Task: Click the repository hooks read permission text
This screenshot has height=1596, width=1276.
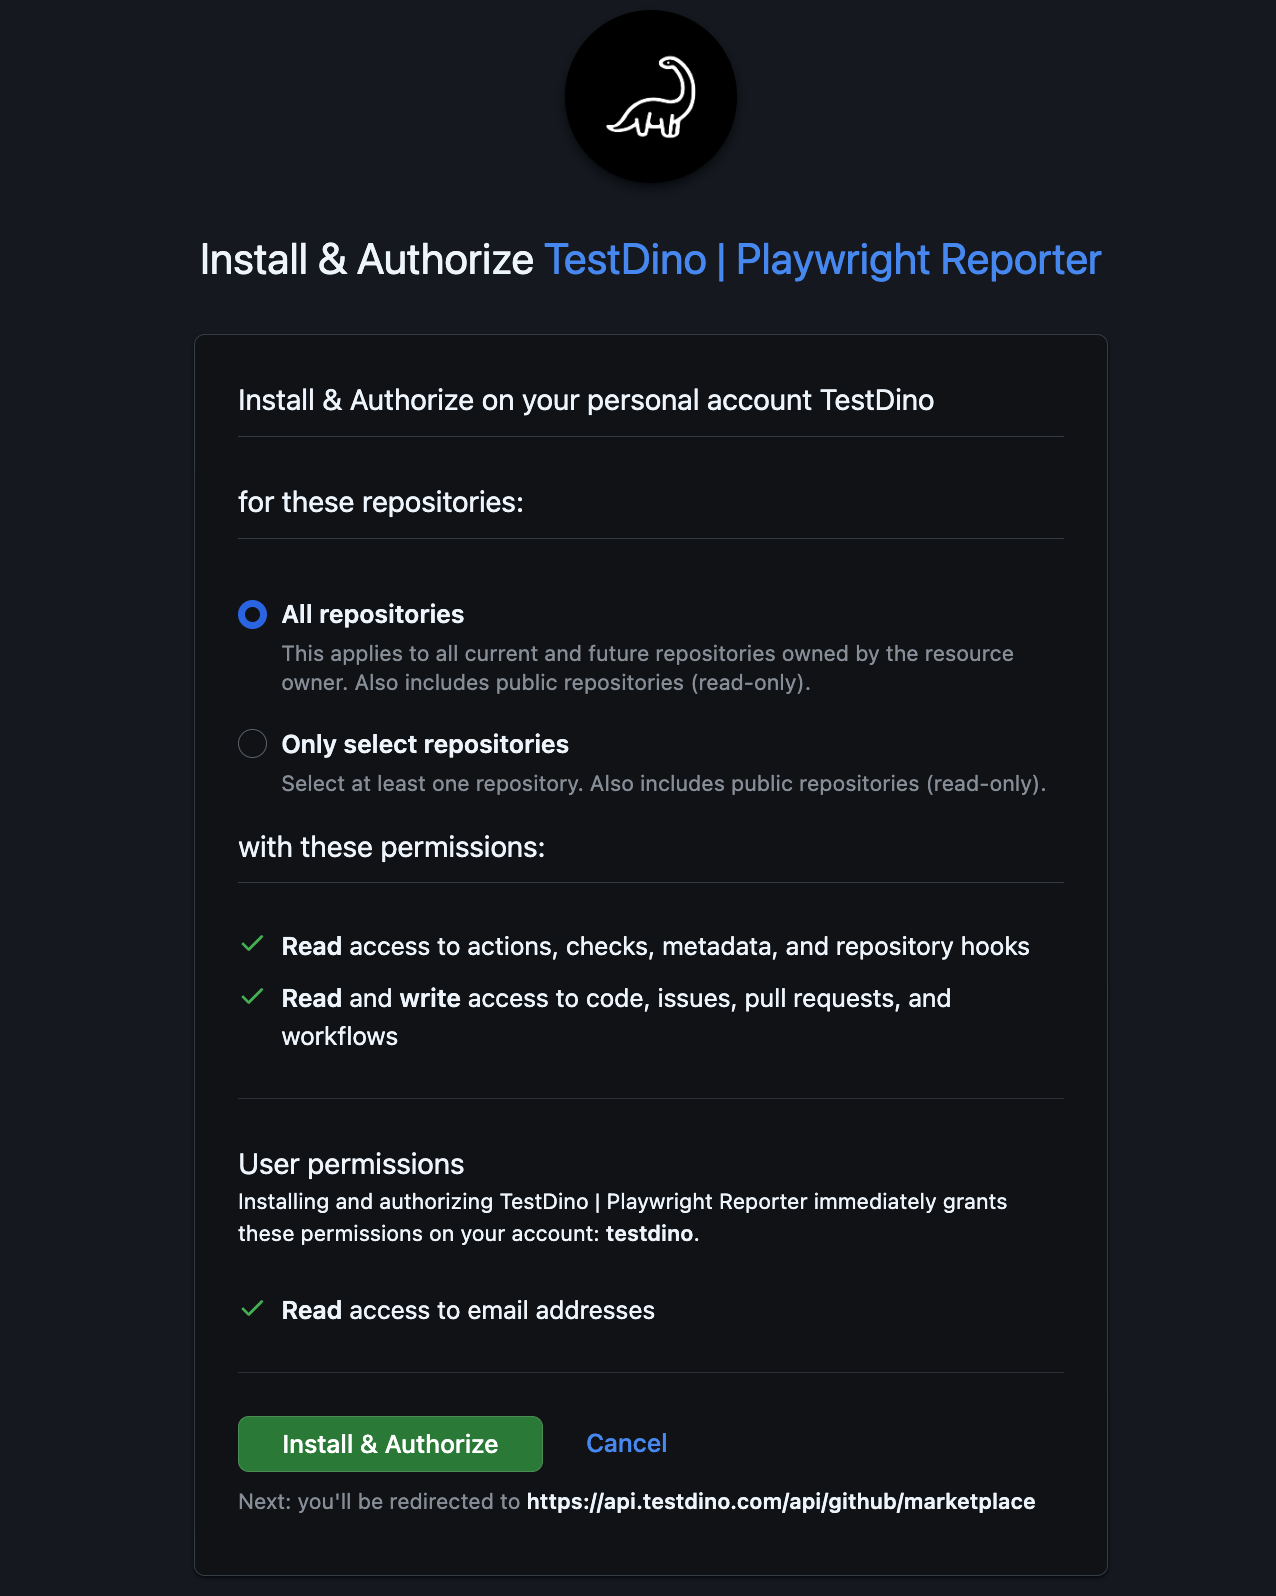Action: [655, 946]
